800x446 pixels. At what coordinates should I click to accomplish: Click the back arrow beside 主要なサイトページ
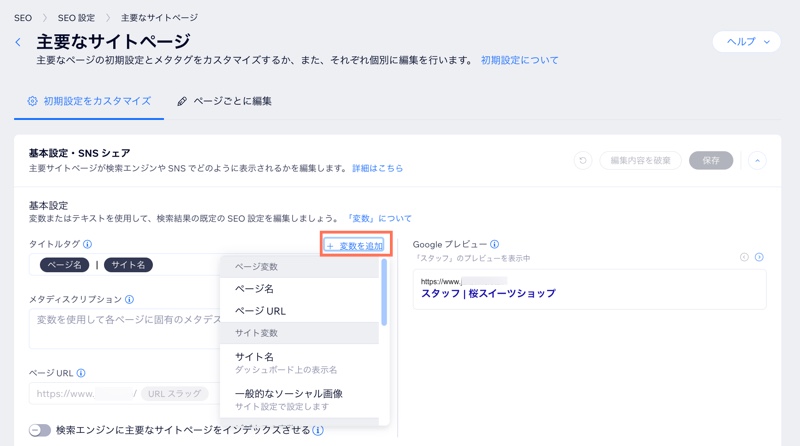click(18, 42)
